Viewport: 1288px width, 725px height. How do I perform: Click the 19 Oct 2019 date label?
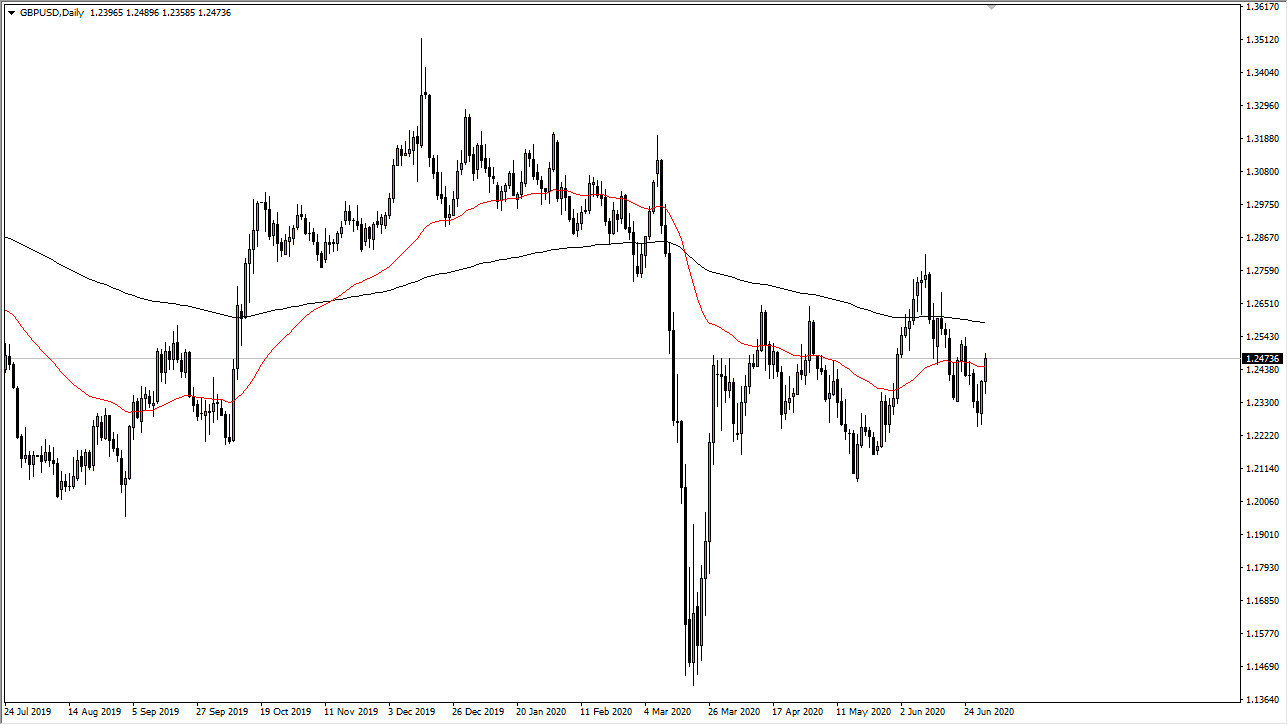pos(285,713)
